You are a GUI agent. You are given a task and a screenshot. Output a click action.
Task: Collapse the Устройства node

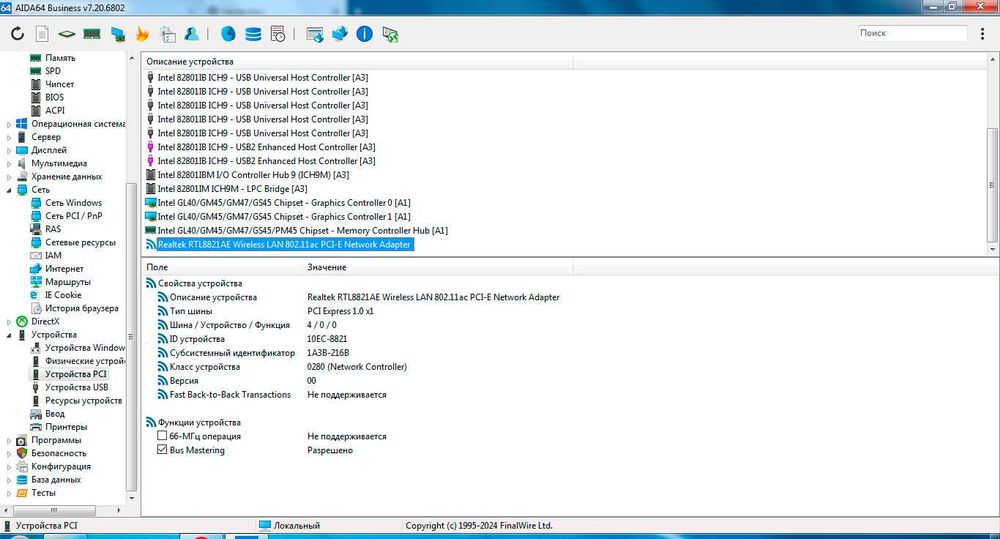click(9, 335)
